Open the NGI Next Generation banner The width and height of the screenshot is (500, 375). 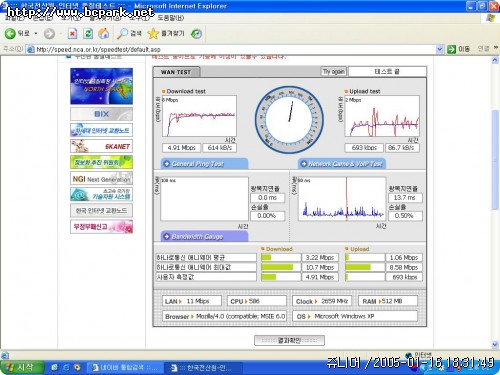pyautogui.click(x=101, y=178)
